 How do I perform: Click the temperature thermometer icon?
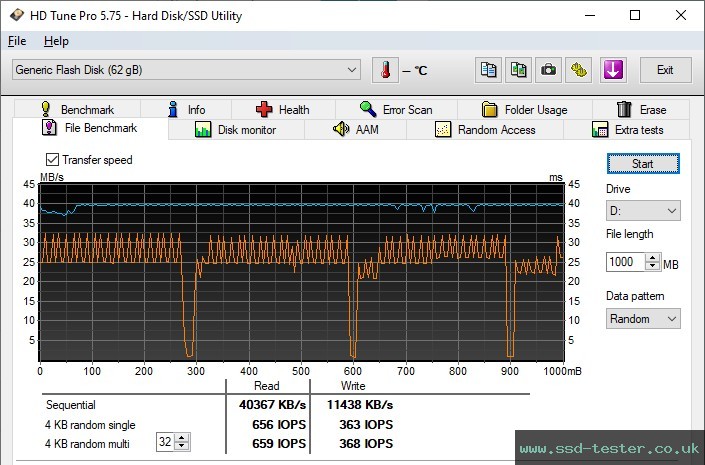pos(385,70)
